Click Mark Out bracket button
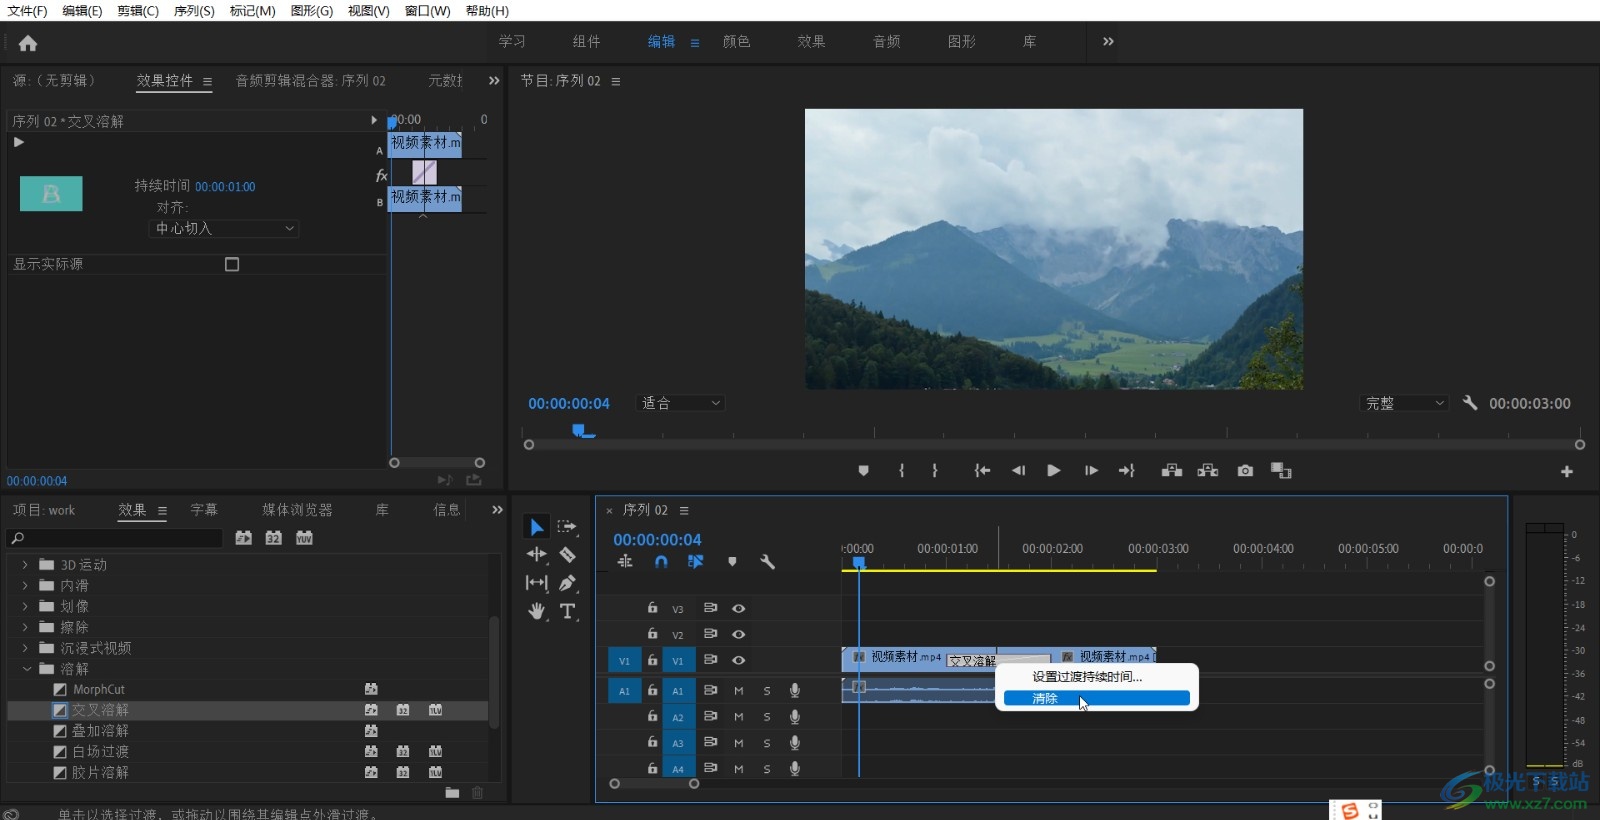The width and height of the screenshot is (1600, 820). 935,471
